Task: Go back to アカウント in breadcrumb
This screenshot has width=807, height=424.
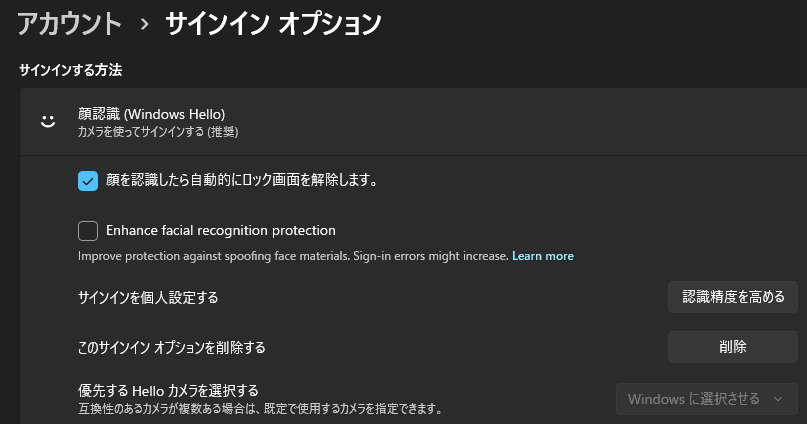Action: pyautogui.click(x=69, y=24)
